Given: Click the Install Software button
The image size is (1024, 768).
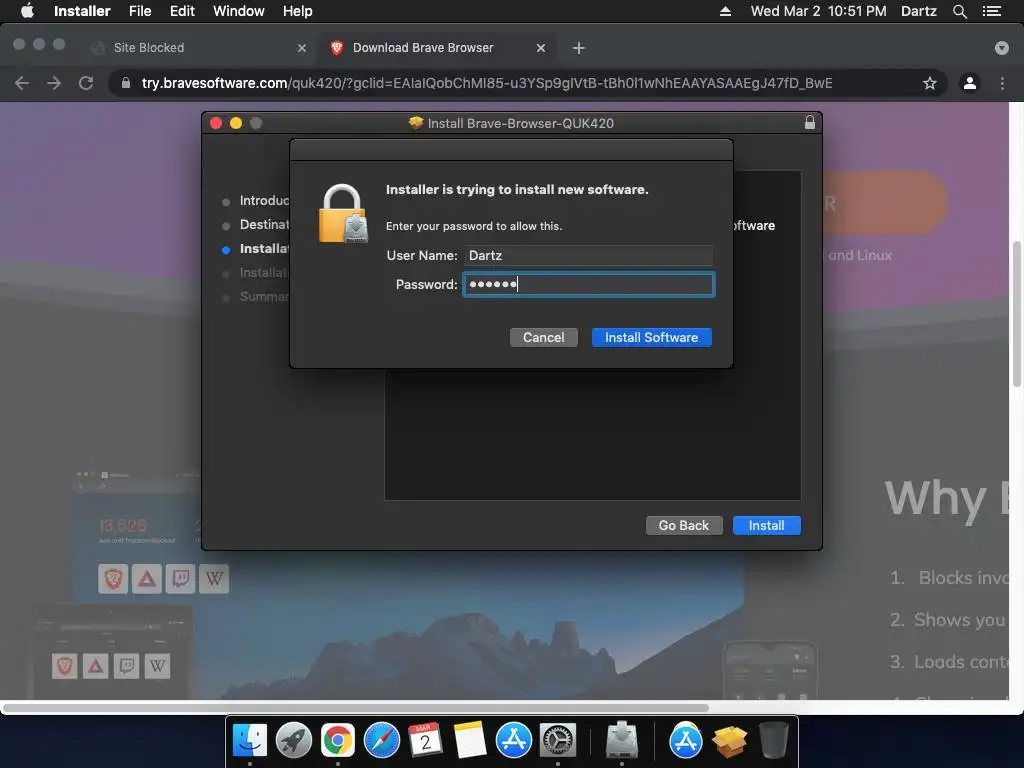Looking at the screenshot, I should pyautogui.click(x=651, y=338).
